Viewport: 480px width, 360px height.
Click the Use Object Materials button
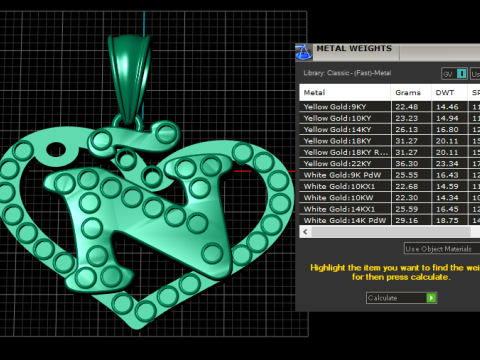(x=442, y=249)
